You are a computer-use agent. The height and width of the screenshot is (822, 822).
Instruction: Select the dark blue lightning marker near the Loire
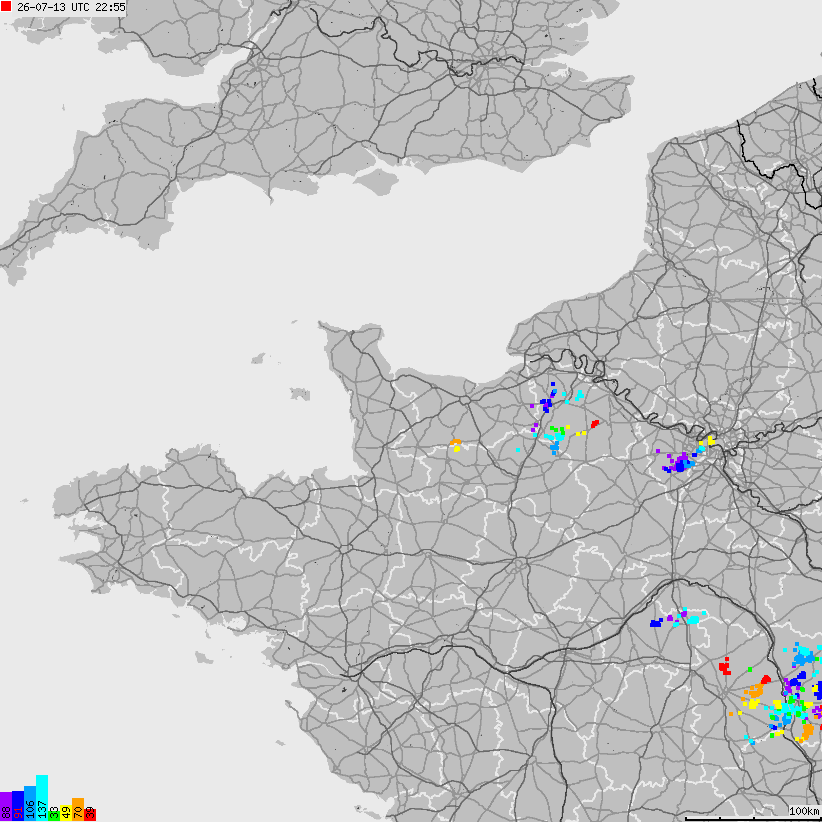[656, 623]
